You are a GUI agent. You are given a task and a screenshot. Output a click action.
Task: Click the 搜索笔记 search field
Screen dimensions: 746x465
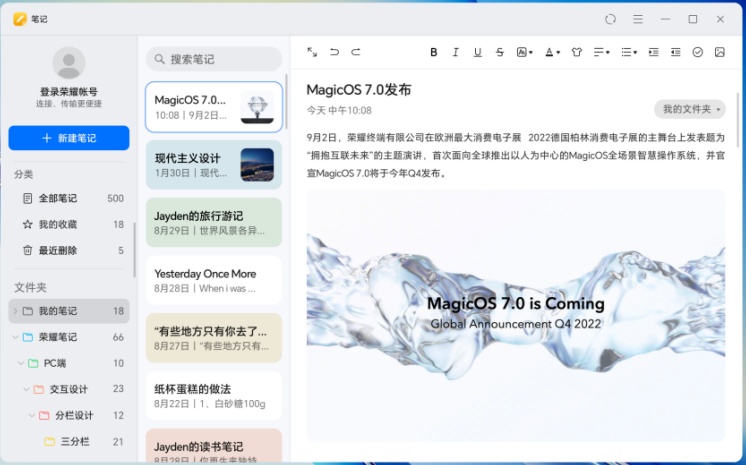coord(214,59)
